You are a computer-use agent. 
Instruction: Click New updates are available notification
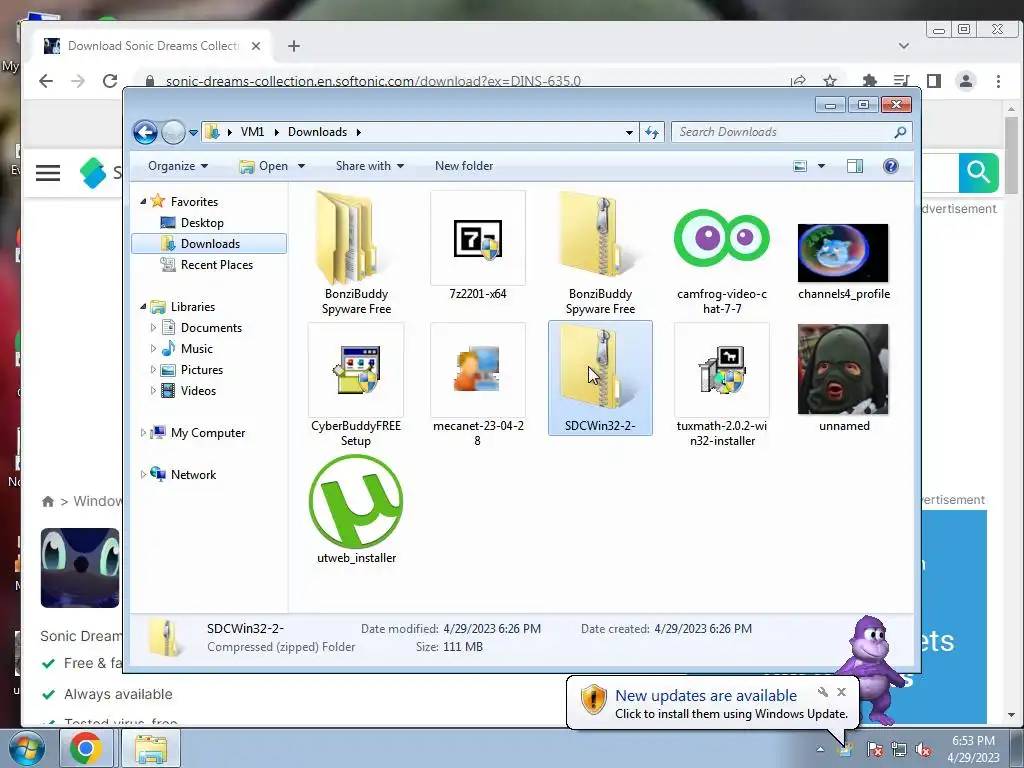pyautogui.click(x=706, y=696)
